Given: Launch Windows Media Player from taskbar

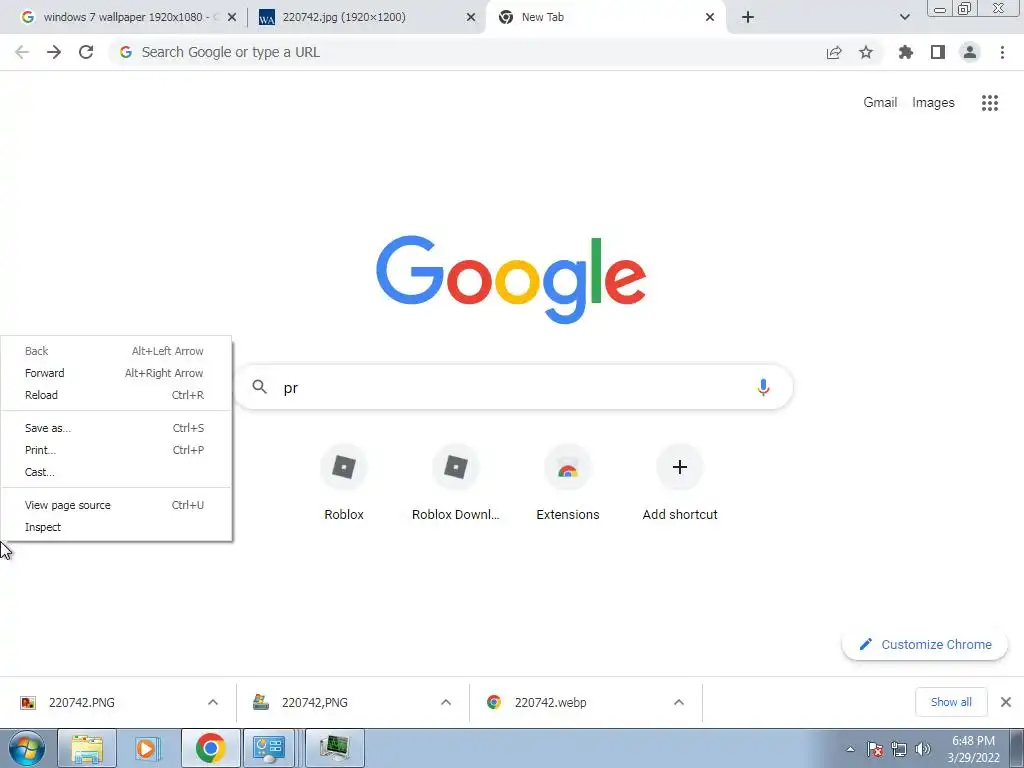Looking at the screenshot, I should [x=148, y=748].
